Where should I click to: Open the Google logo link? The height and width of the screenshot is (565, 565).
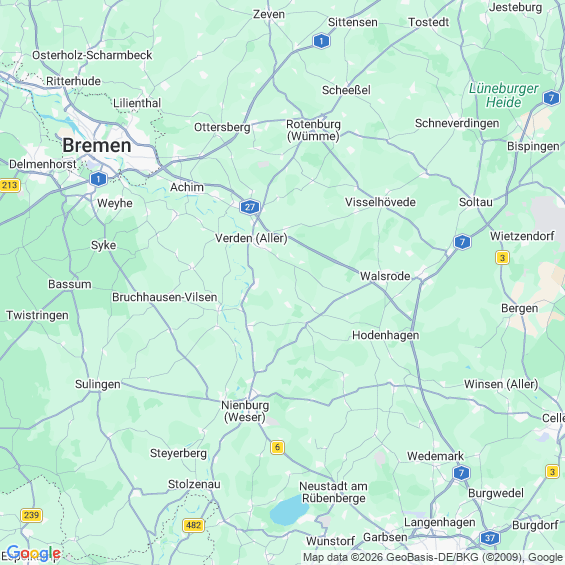tap(34, 553)
